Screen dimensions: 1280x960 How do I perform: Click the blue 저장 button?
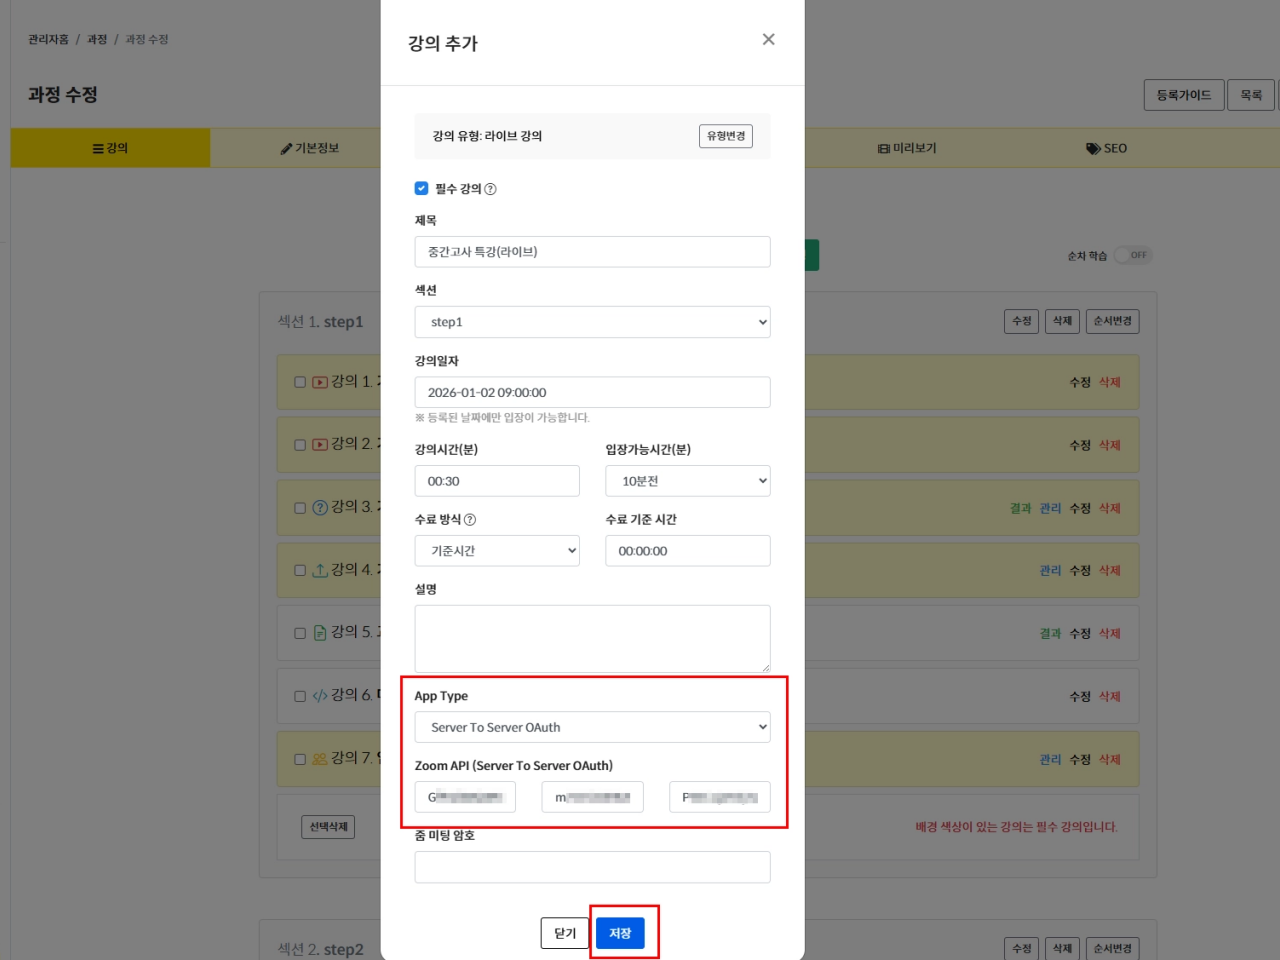[x=620, y=933]
